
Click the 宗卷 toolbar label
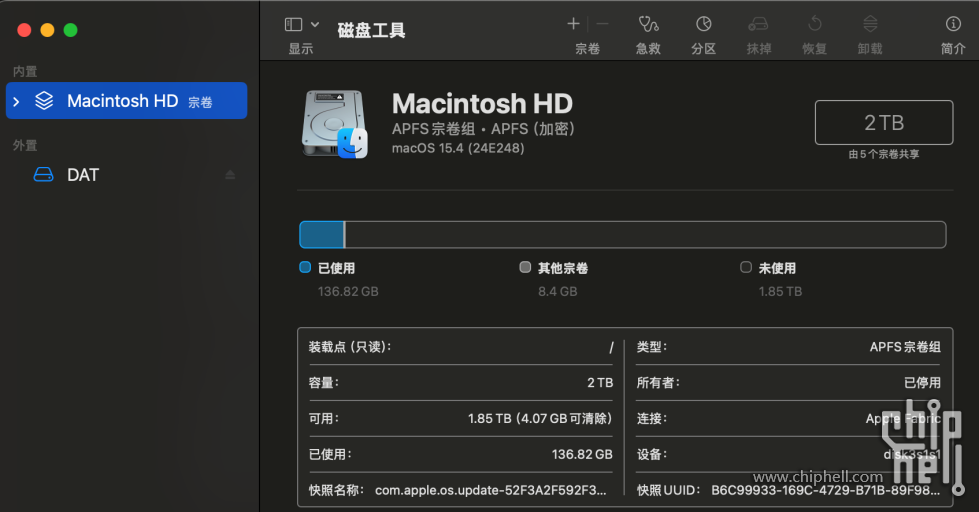point(587,49)
